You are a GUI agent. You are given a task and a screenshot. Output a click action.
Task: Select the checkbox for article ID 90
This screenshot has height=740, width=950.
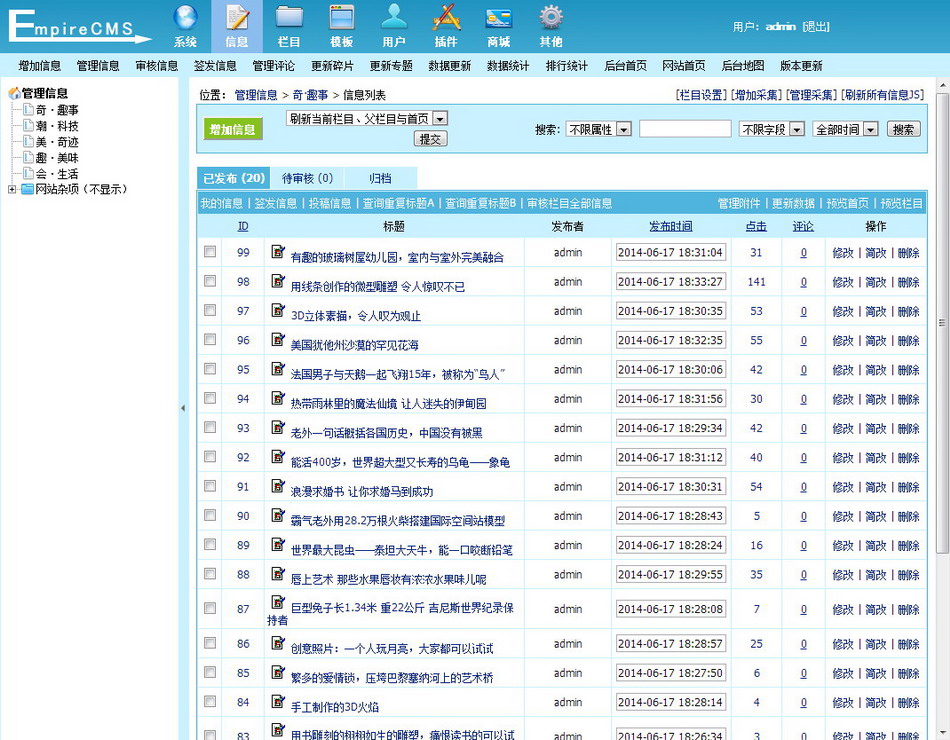(x=210, y=516)
